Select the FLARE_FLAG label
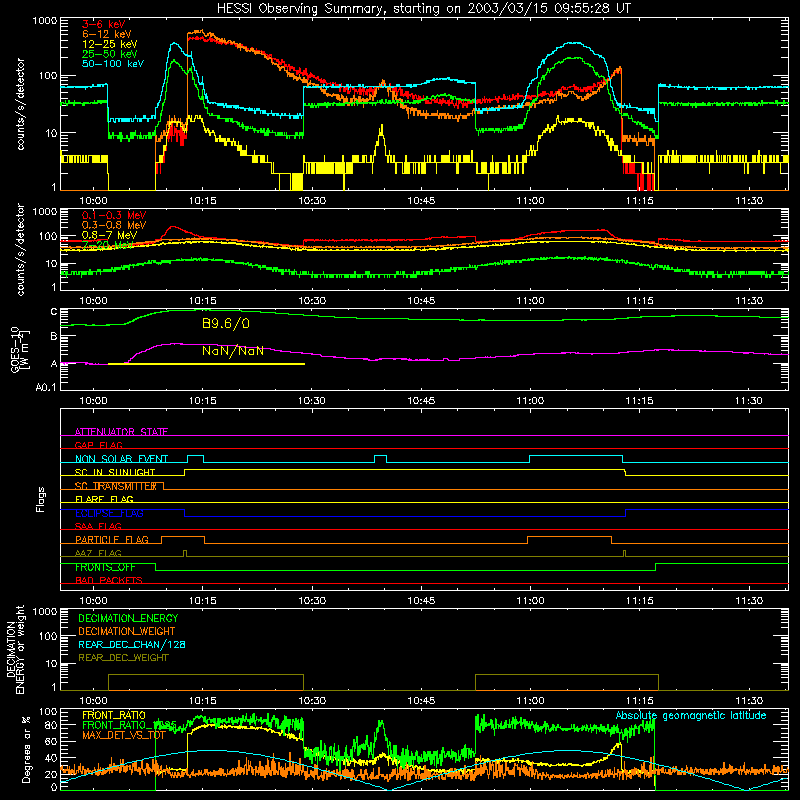Screen dimensions: 800x800 tap(104, 499)
